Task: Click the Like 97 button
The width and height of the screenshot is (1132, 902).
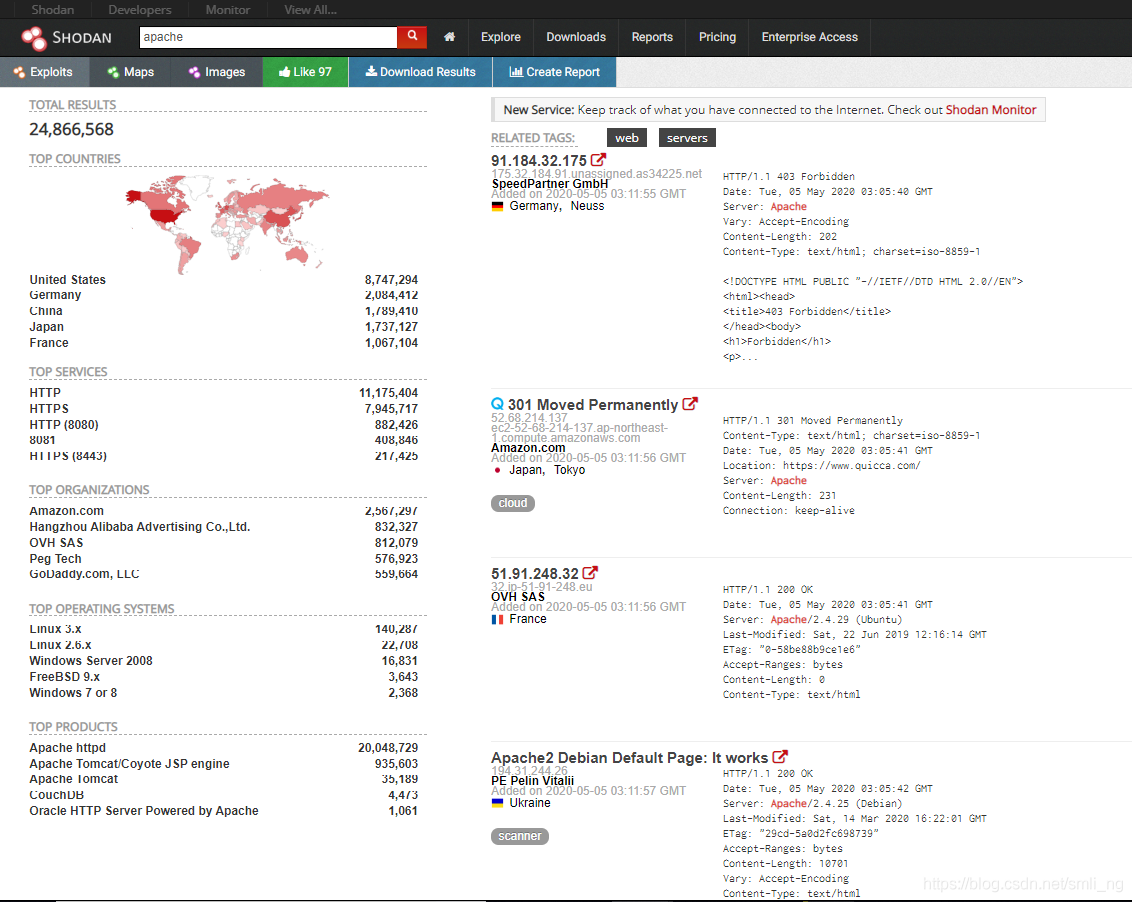Action: (305, 71)
